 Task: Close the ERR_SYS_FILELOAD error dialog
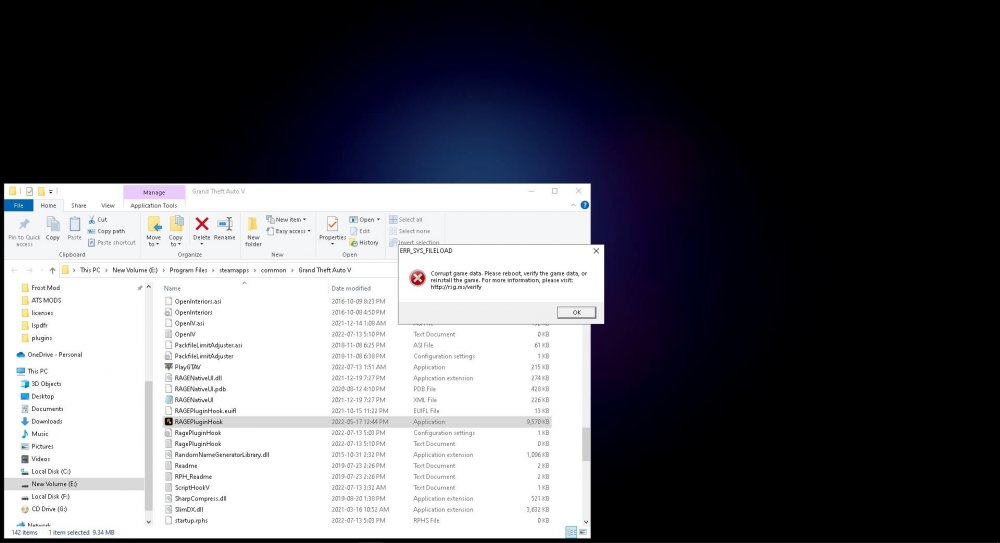tap(596, 251)
